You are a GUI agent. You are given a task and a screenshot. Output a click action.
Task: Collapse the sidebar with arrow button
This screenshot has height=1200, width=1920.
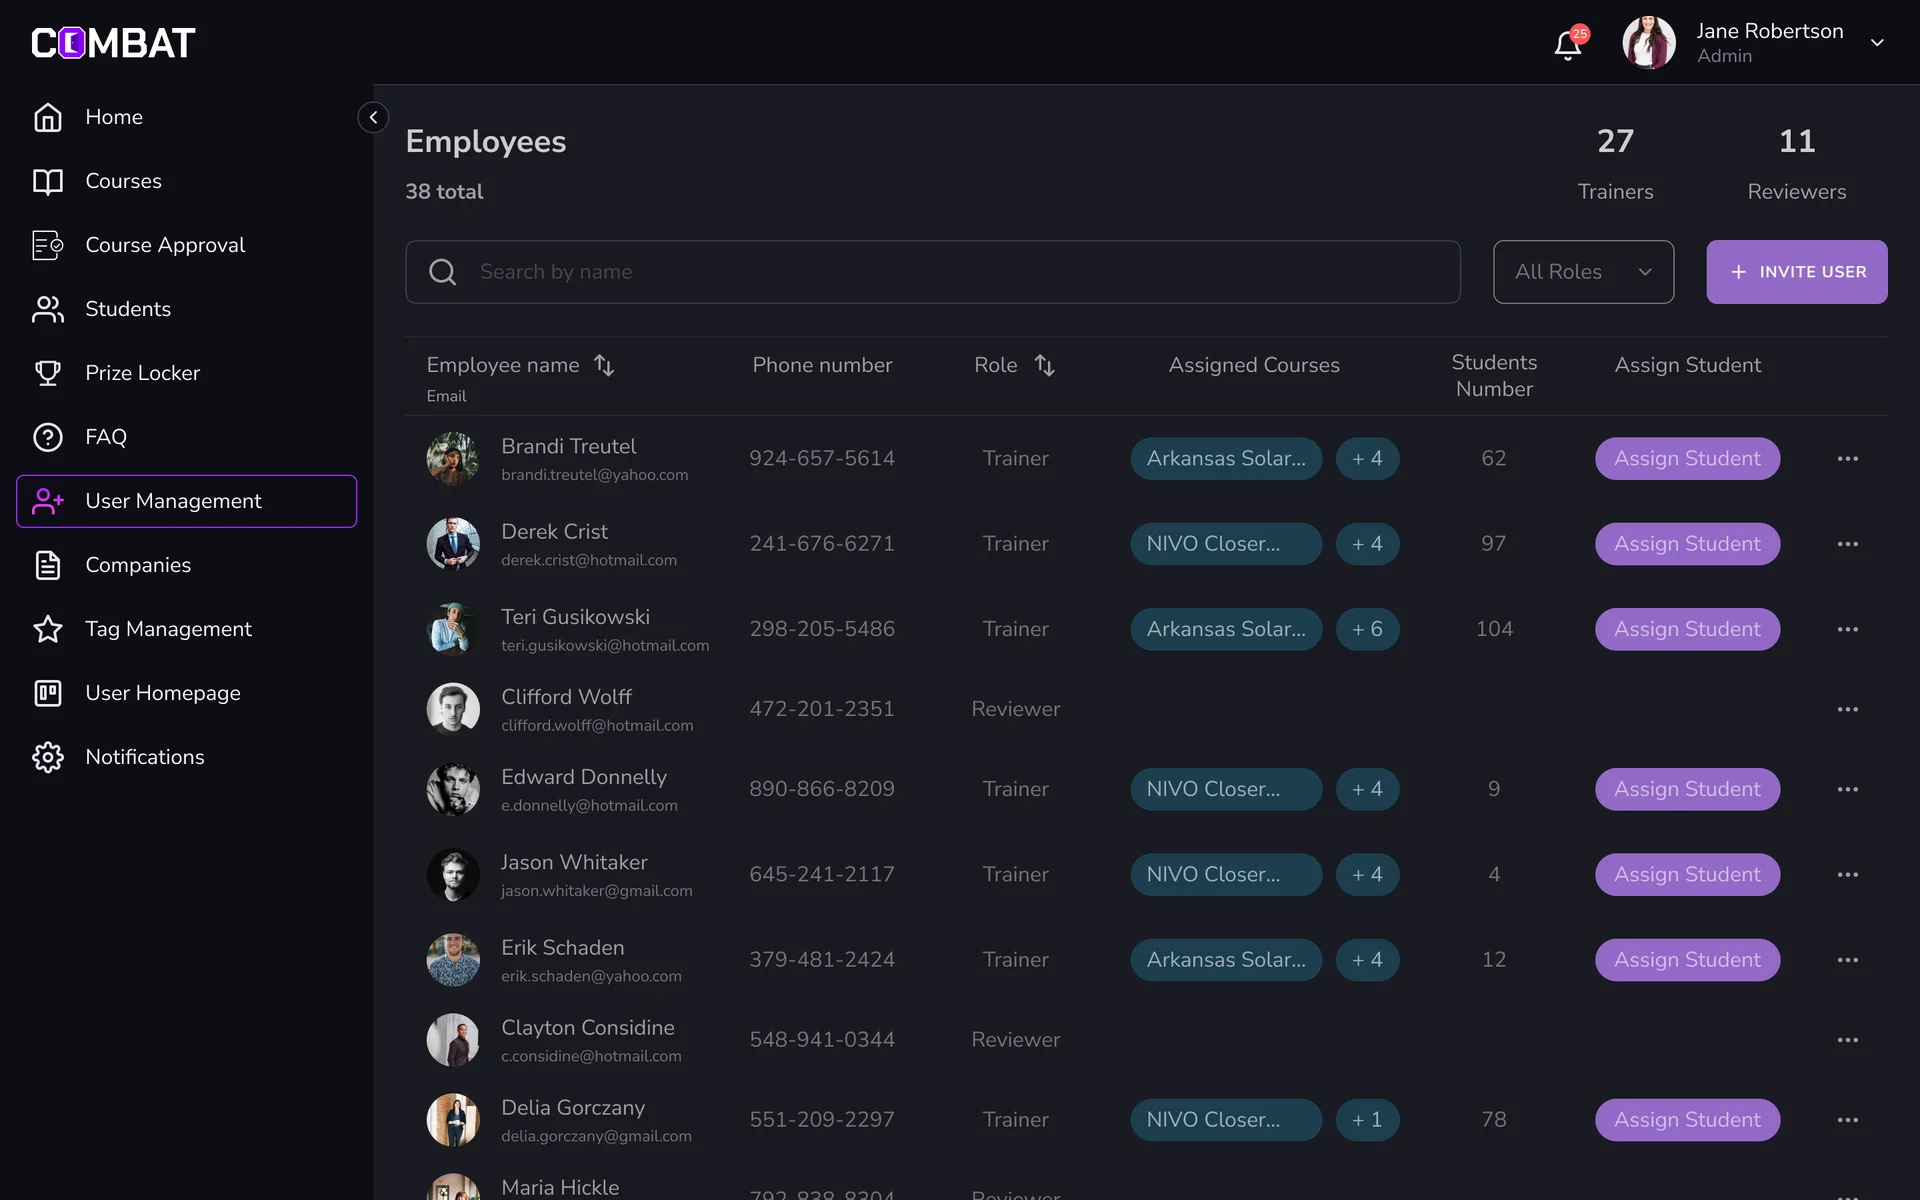click(373, 117)
